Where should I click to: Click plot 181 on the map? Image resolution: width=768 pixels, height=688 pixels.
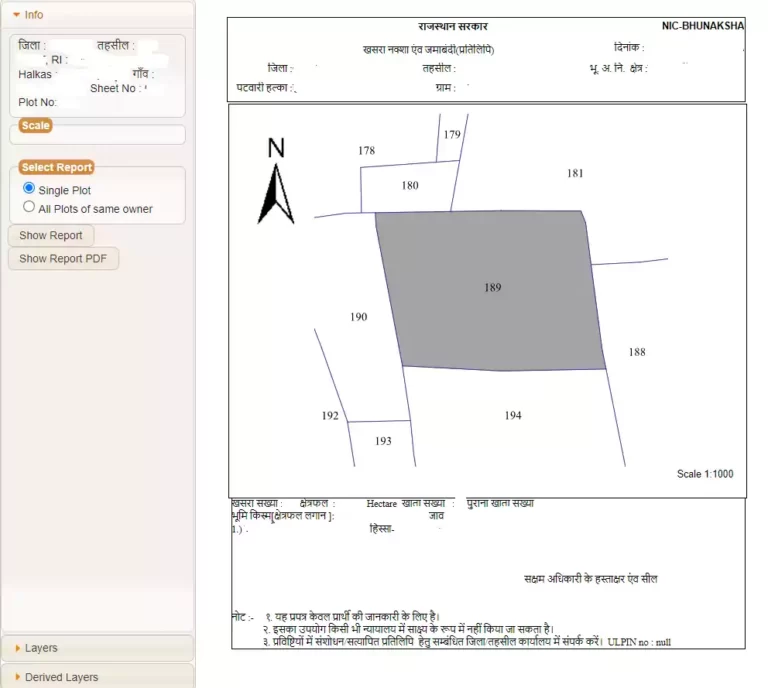[575, 173]
